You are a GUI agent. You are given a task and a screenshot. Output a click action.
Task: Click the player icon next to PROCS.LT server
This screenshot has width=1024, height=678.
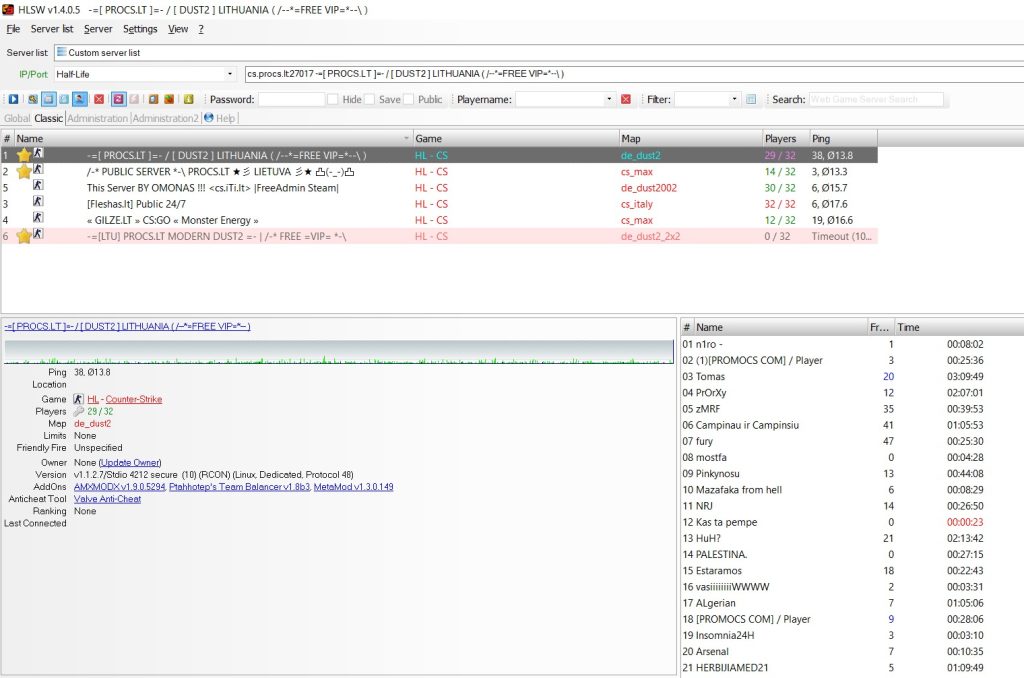(39, 154)
